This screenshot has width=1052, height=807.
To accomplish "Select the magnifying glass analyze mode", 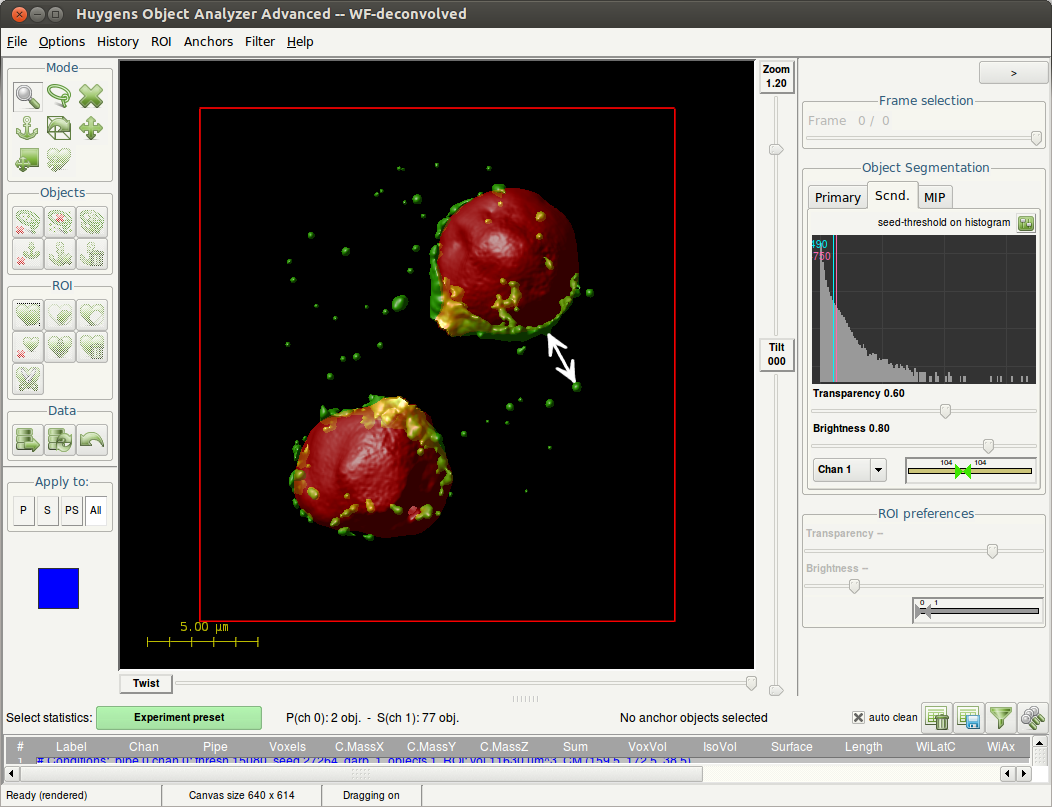I will (27, 96).
